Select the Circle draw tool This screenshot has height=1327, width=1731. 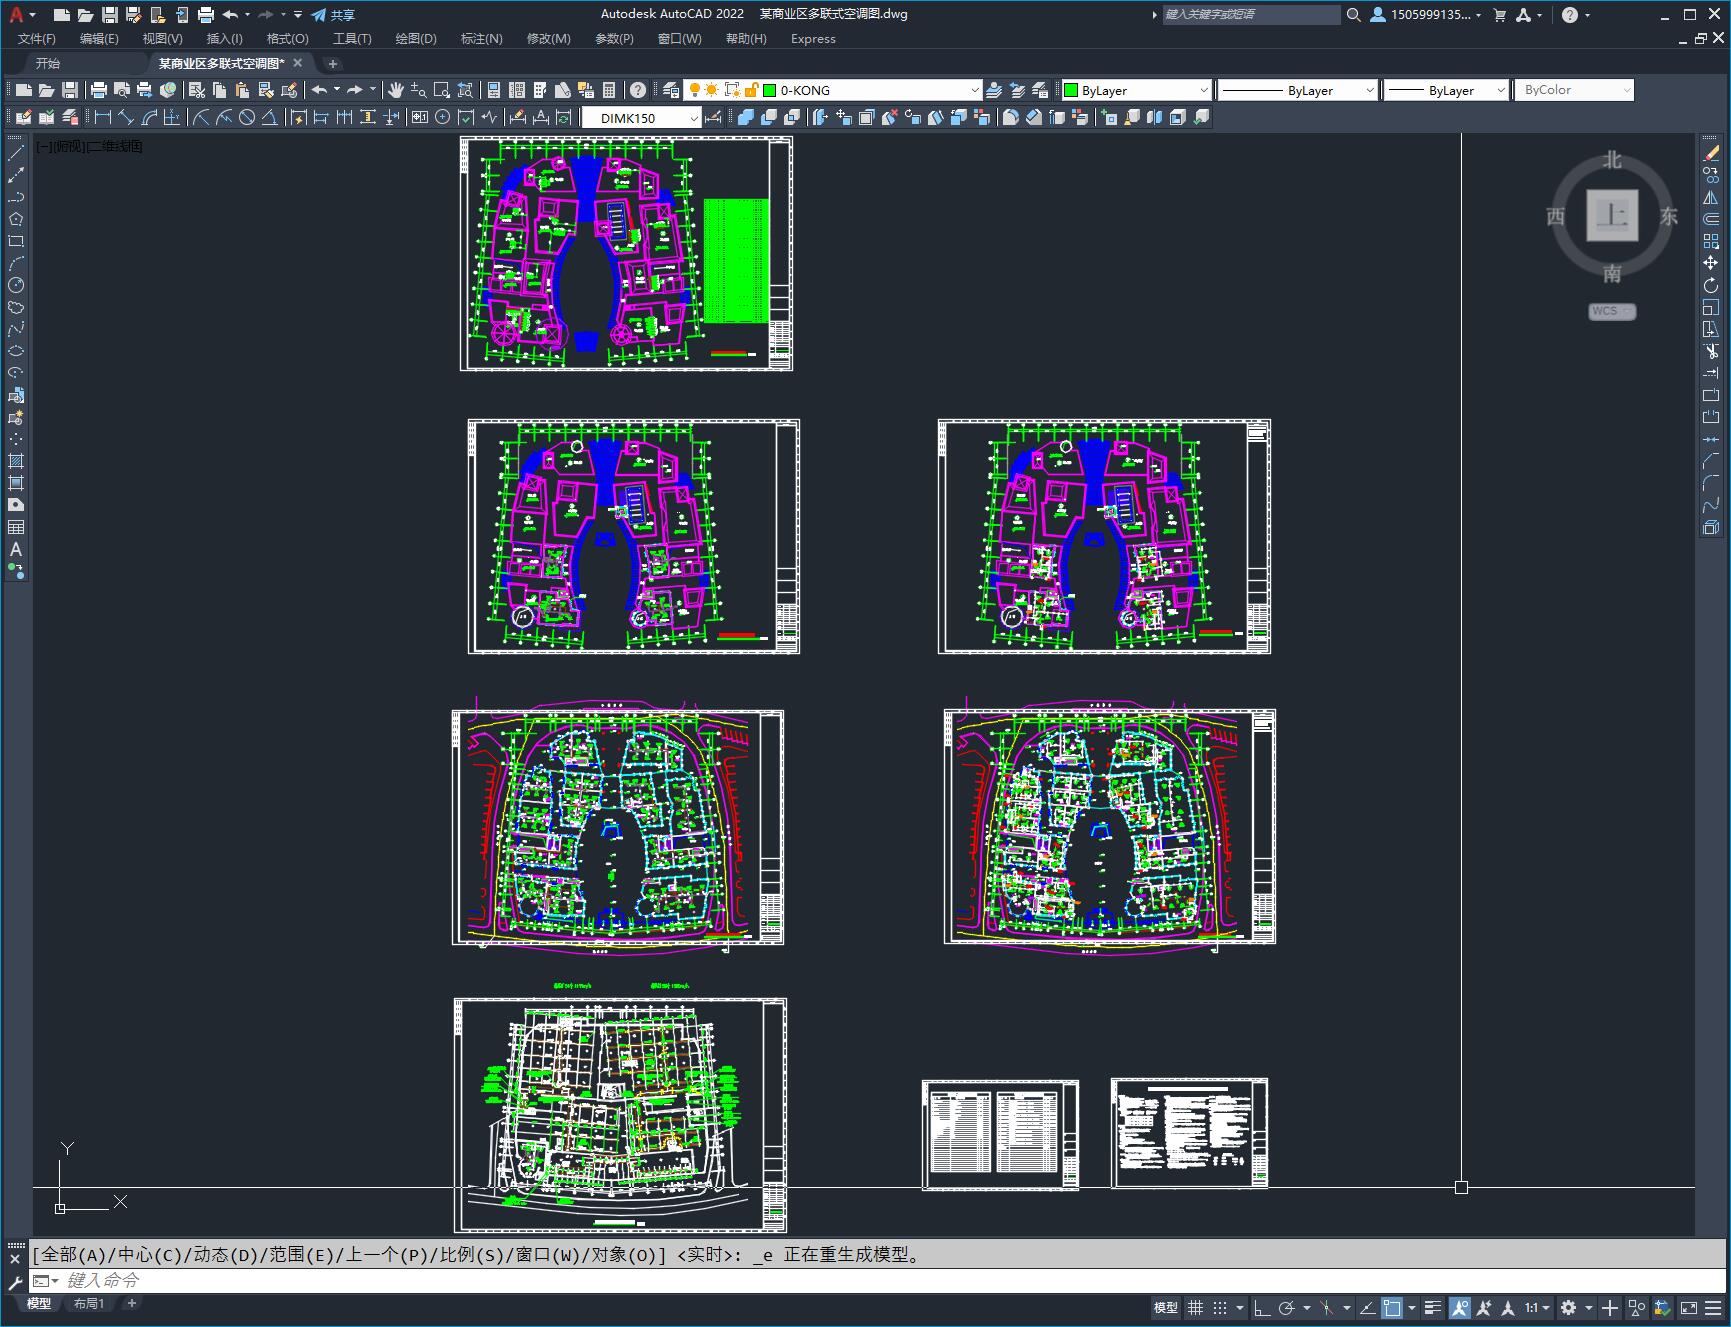click(x=16, y=285)
